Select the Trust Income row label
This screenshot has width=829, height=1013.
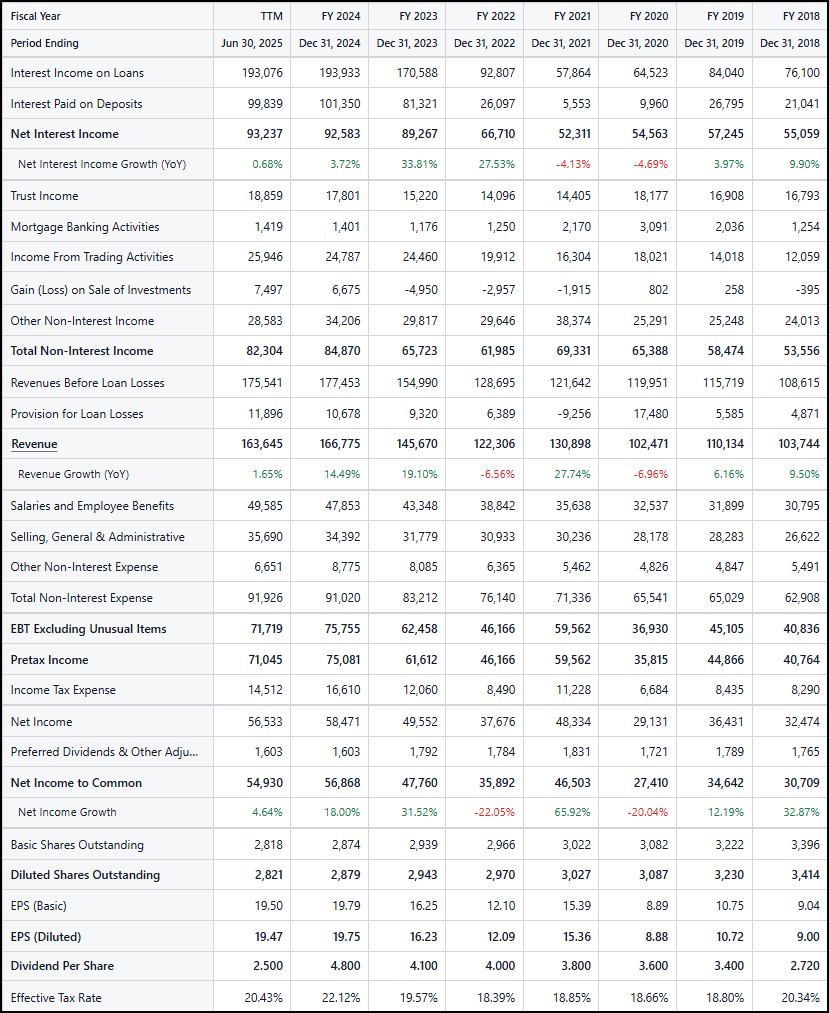(x=44, y=196)
